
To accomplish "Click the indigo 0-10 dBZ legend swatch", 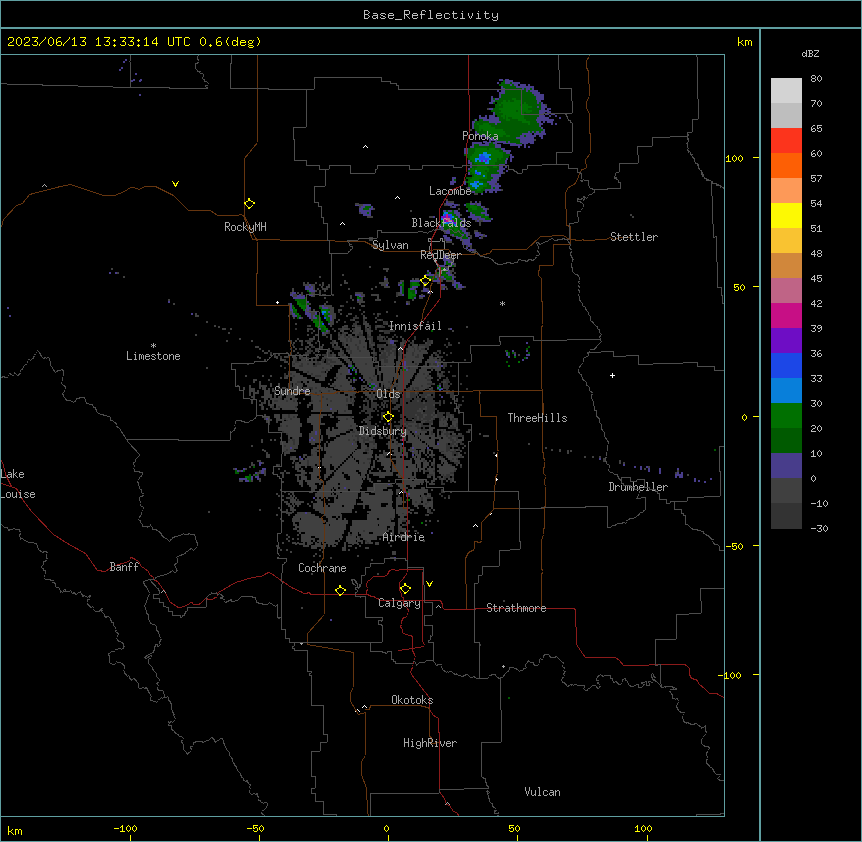I will (786, 466).
